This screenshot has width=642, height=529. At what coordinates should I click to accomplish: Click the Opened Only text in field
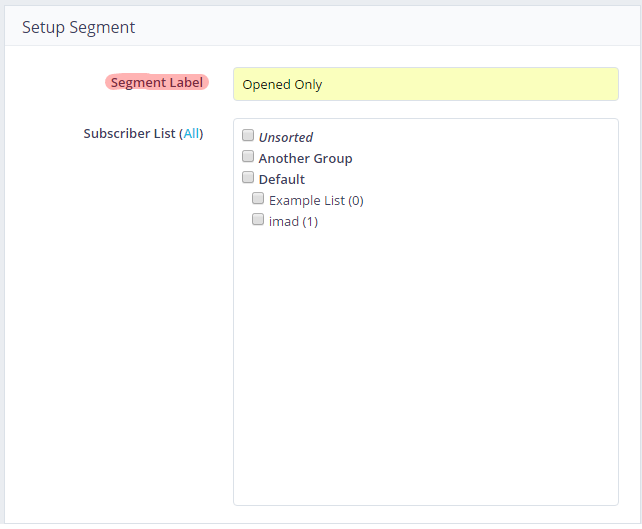(282, 85)
